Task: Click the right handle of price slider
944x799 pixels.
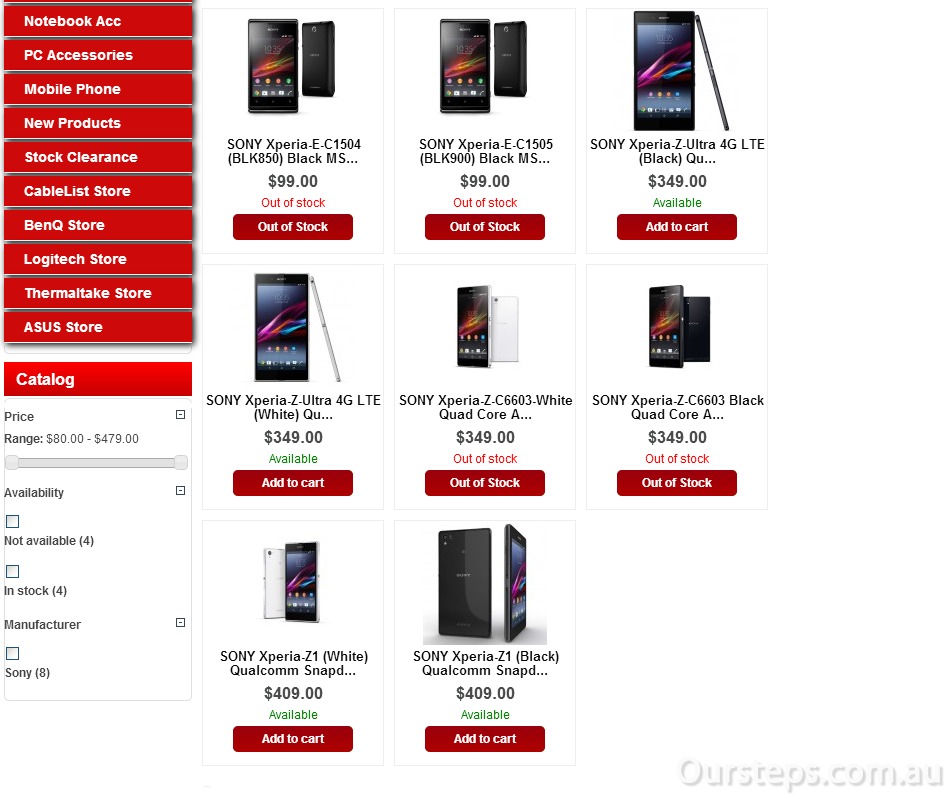Action: point(181,462)
